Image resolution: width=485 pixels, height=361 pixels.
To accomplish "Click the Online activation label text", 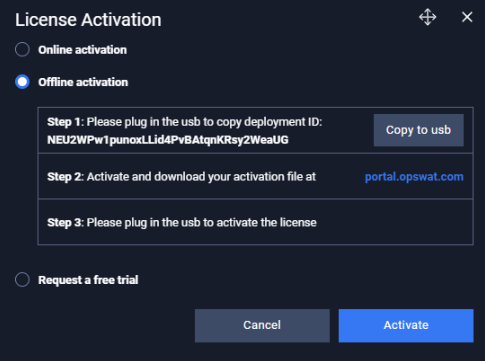I will pyautogui.click(x=82, y=50).
